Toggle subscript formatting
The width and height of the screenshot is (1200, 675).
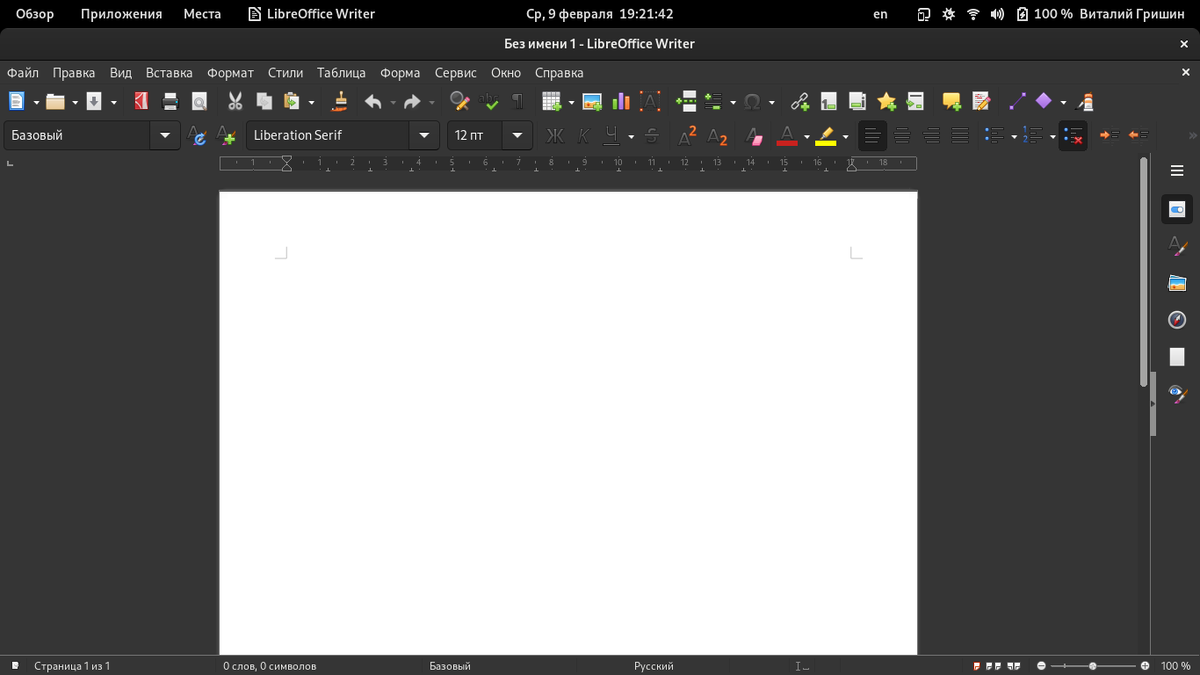click(x=717, y=135)
